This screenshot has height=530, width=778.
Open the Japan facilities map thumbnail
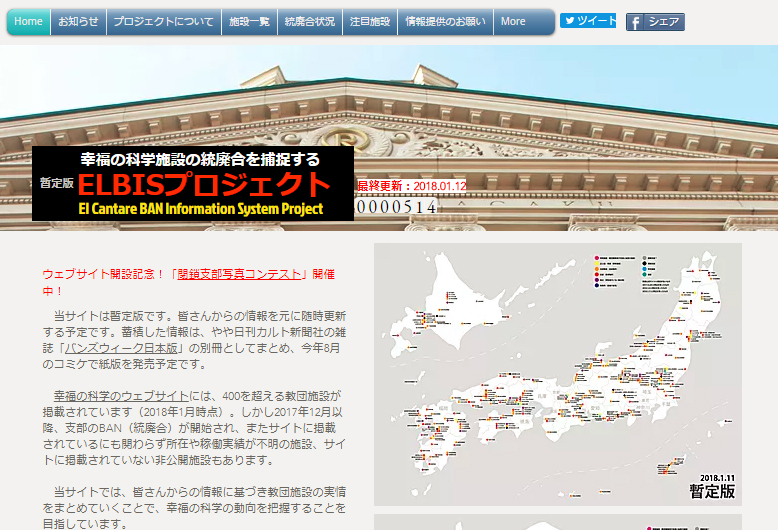(x=558, y=374)
